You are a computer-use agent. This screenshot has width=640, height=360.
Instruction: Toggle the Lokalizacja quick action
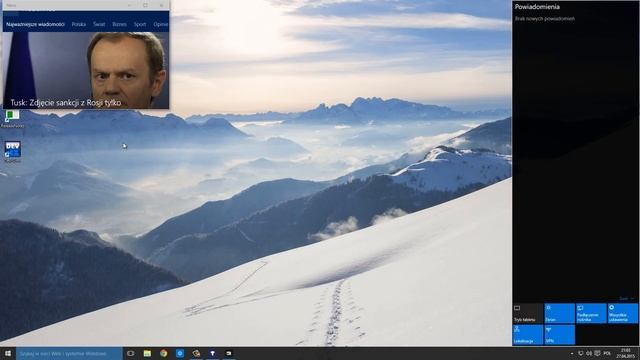(x=528, y=335)
